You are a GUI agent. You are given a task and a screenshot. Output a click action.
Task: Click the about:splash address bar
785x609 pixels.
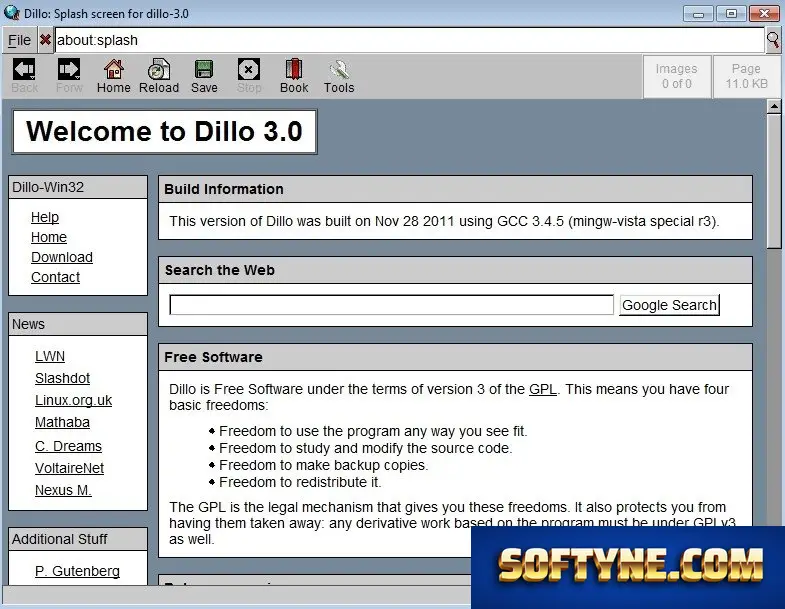(x=410, y=40)
